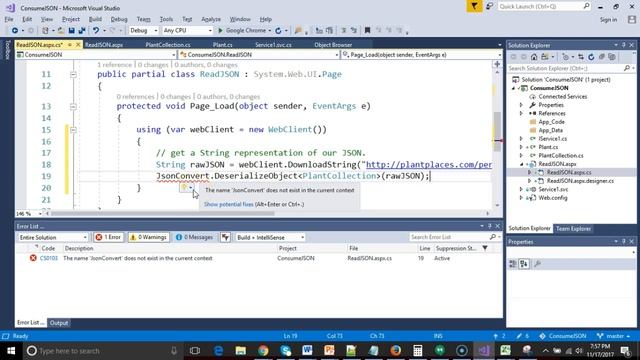Click the feedback notifications flag icon

(x=474, y=6)
